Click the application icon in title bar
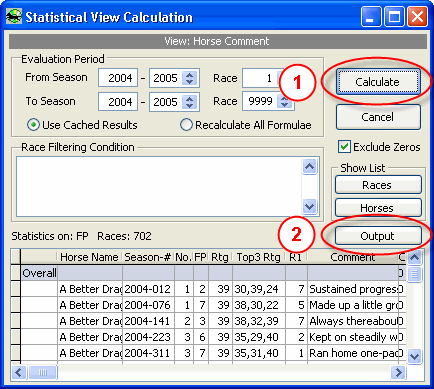Image resolution: width=434 pixels, height=389 pixels. 14,16
